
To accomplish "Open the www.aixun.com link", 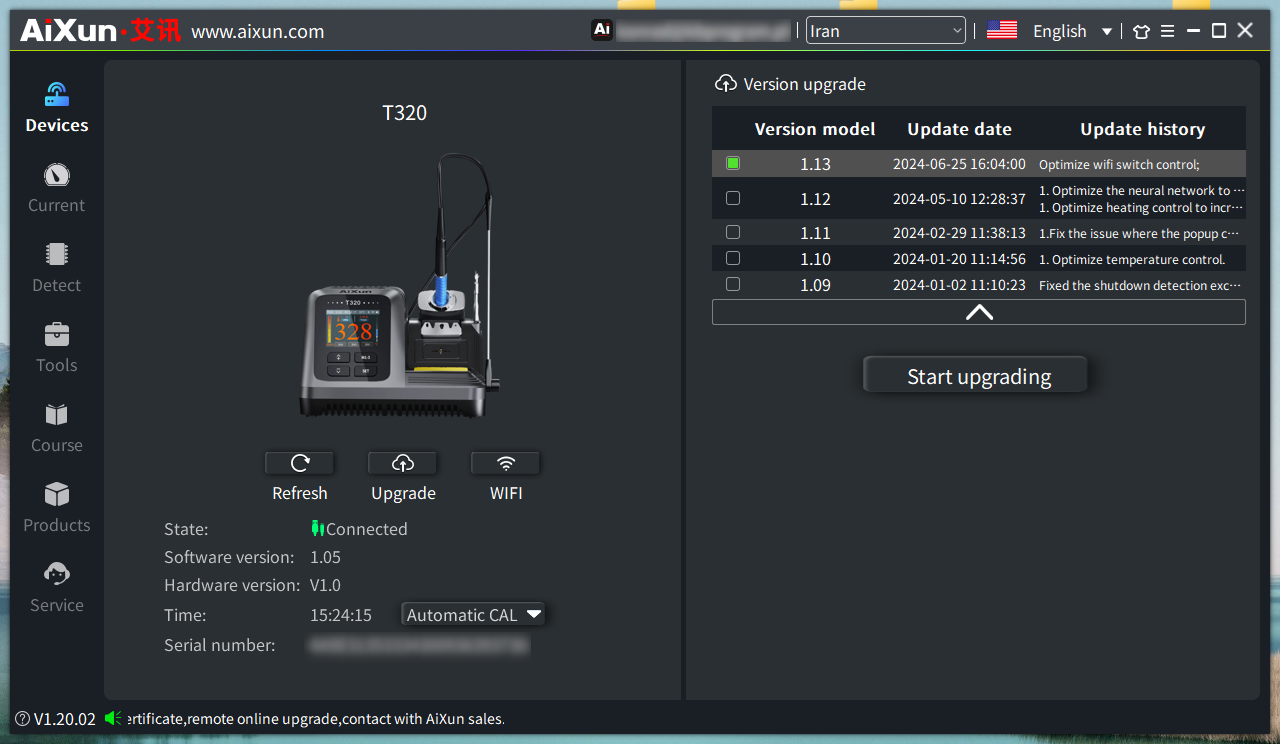I will (258, 31).
